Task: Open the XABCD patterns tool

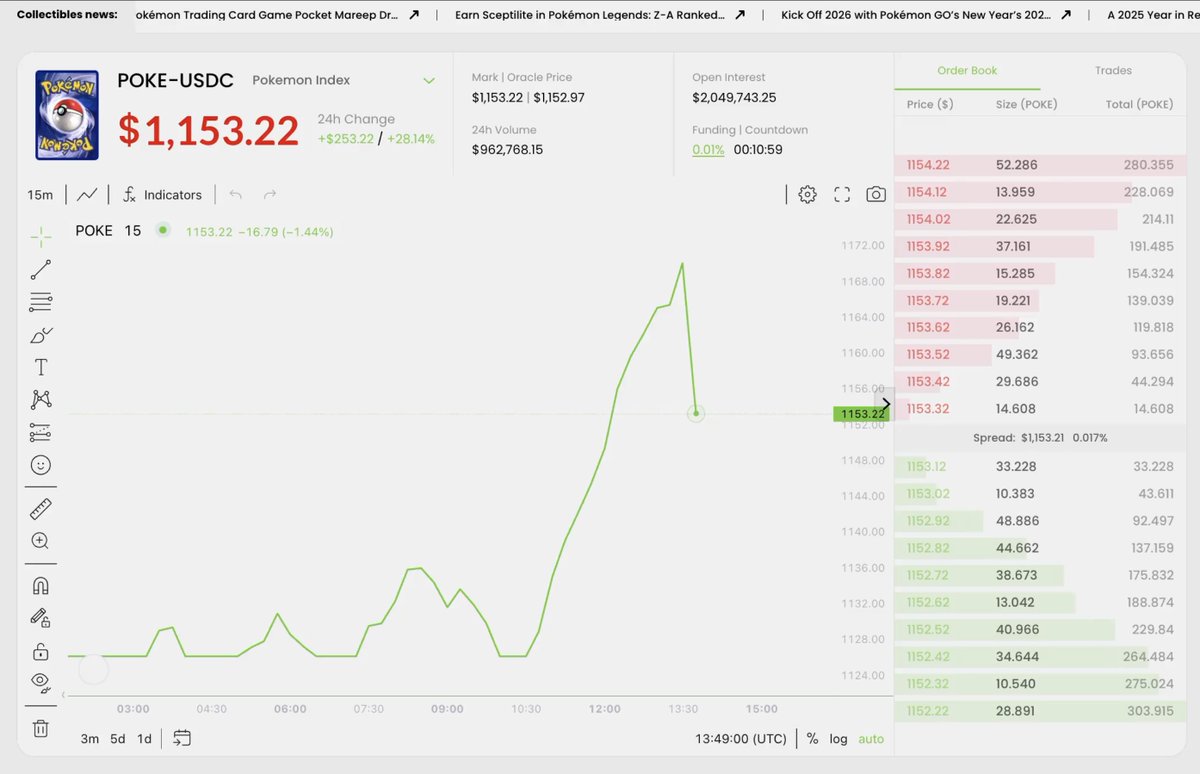Action: pos(40,400)
